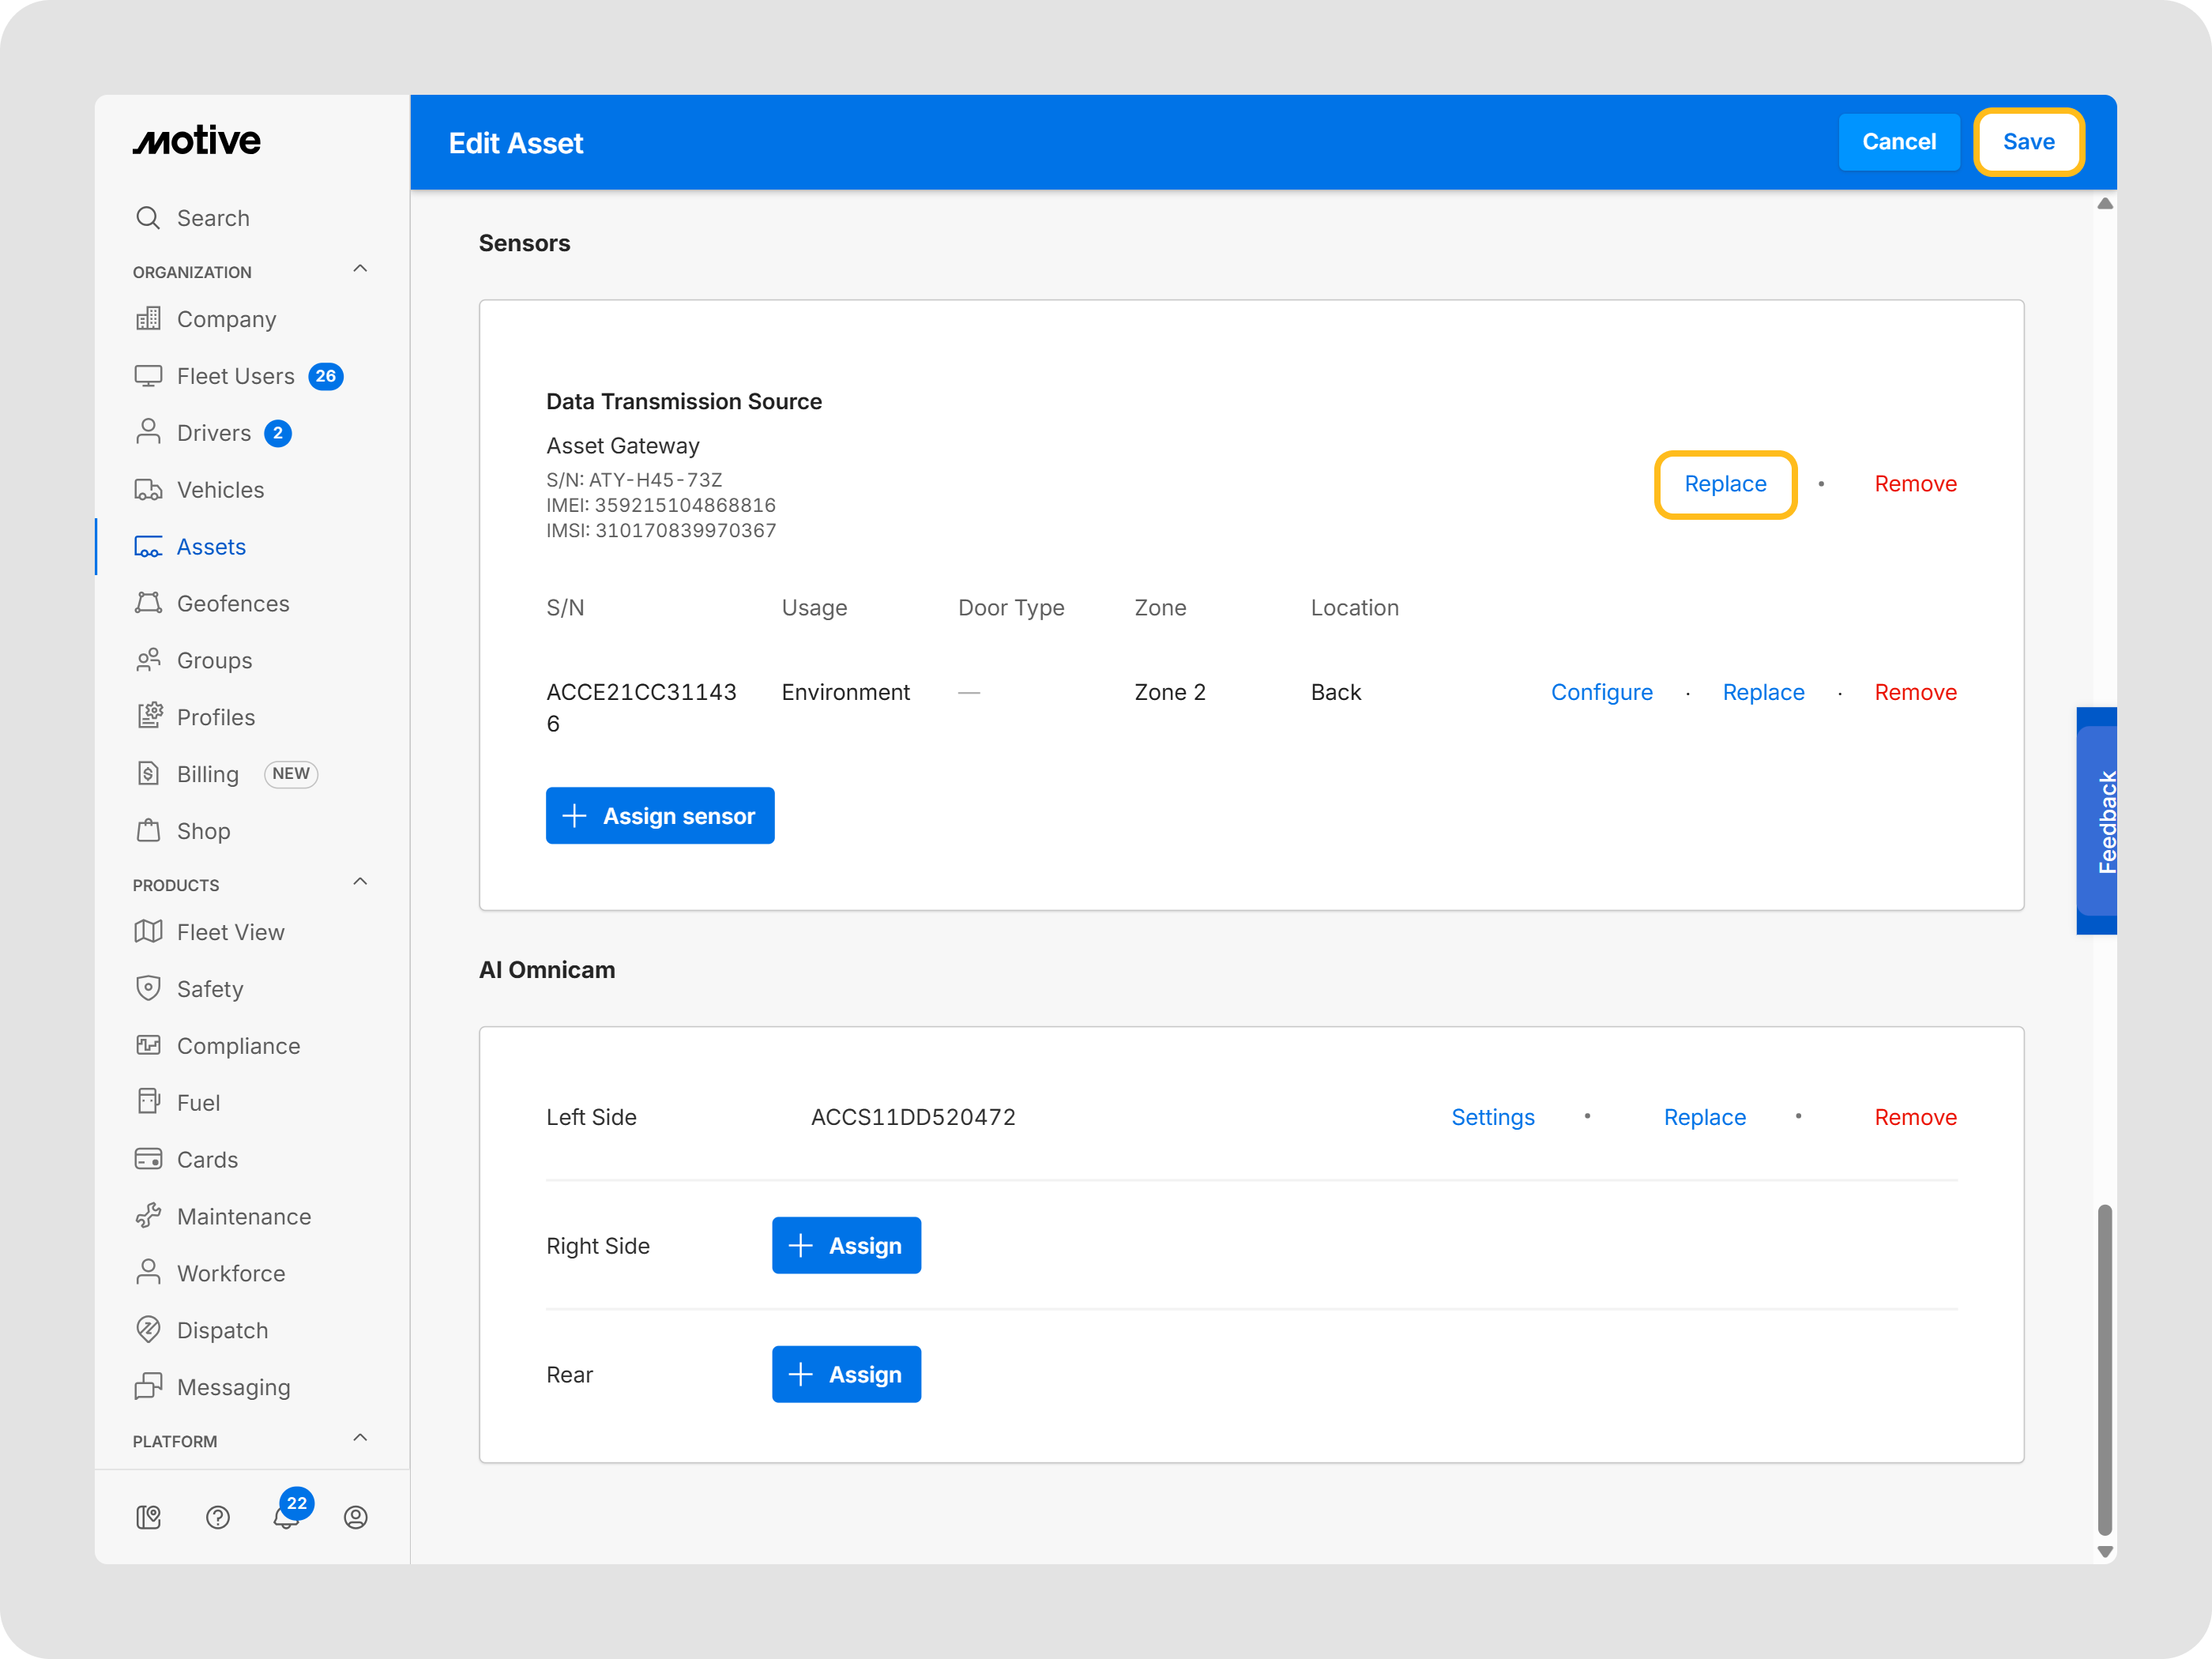Click the Safety shield icon

148,988
